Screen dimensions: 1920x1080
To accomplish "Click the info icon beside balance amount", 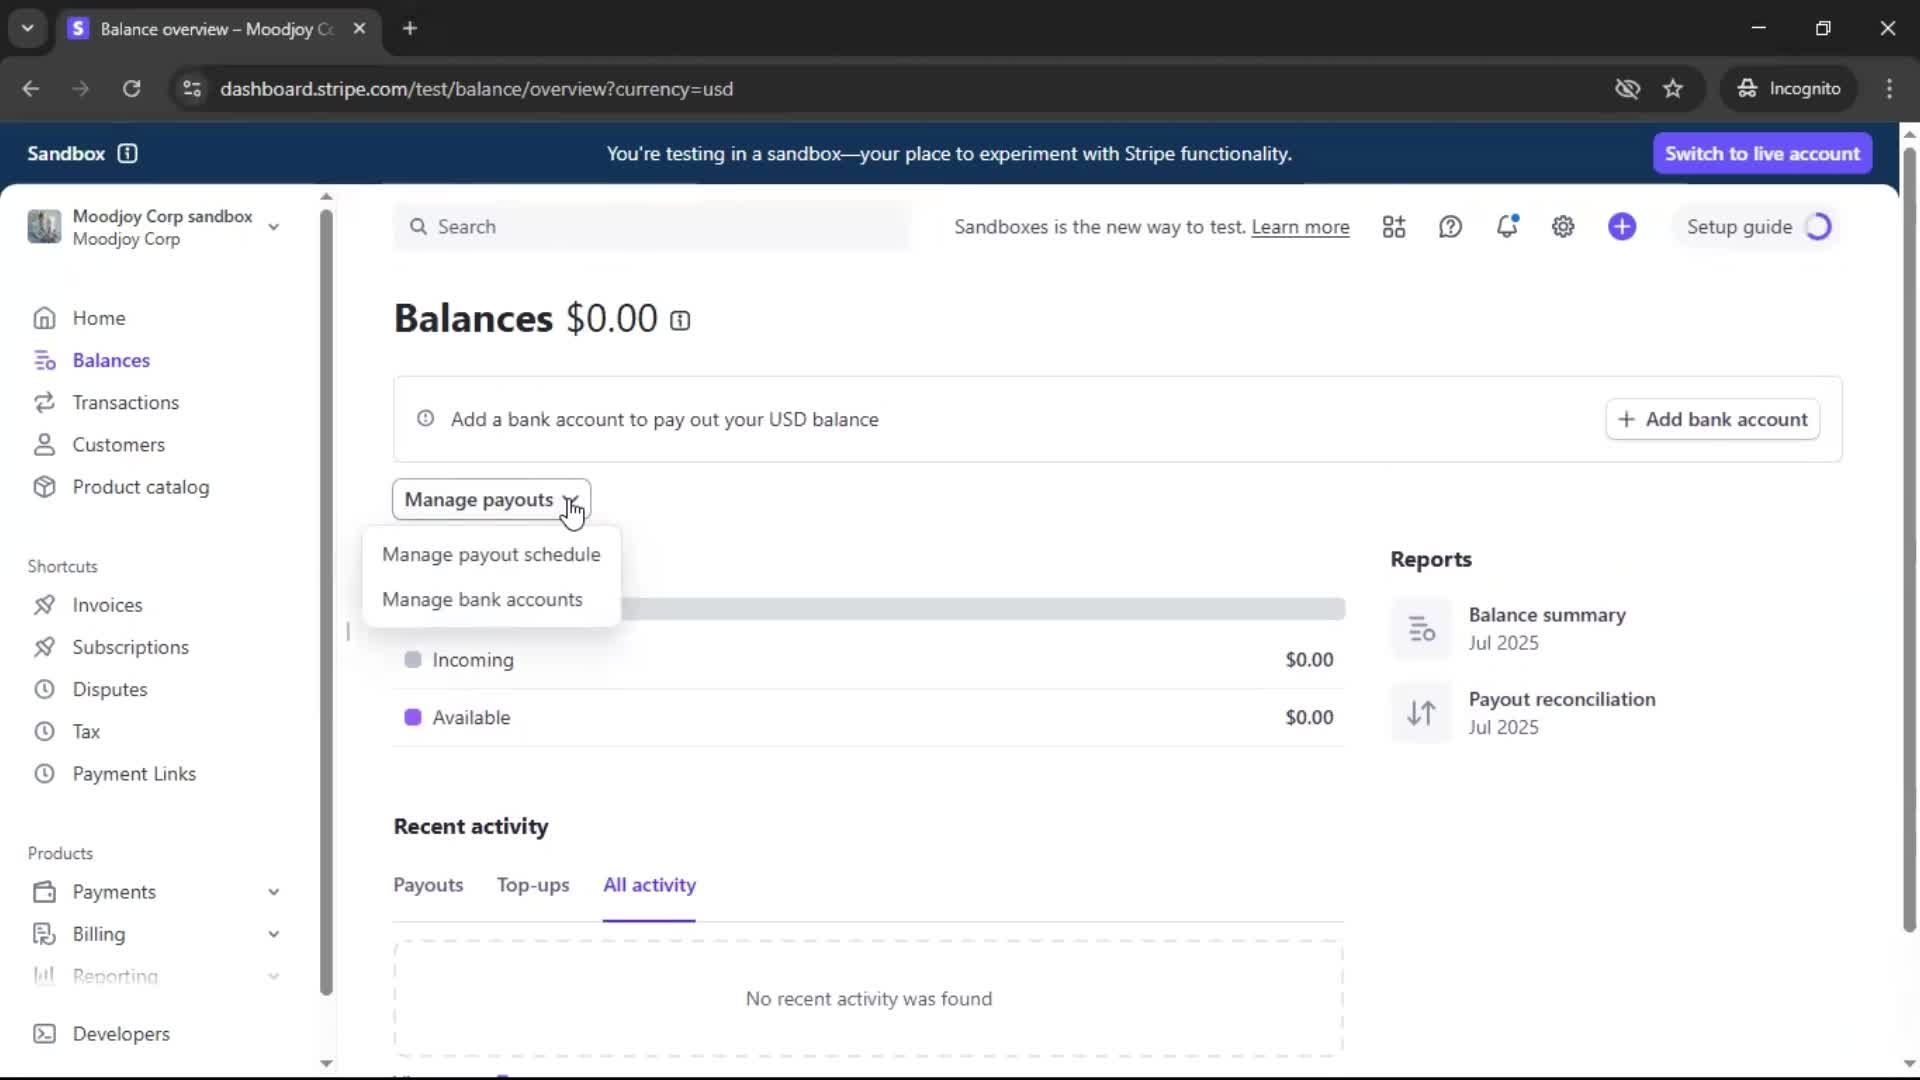I will tap(680, 321).
